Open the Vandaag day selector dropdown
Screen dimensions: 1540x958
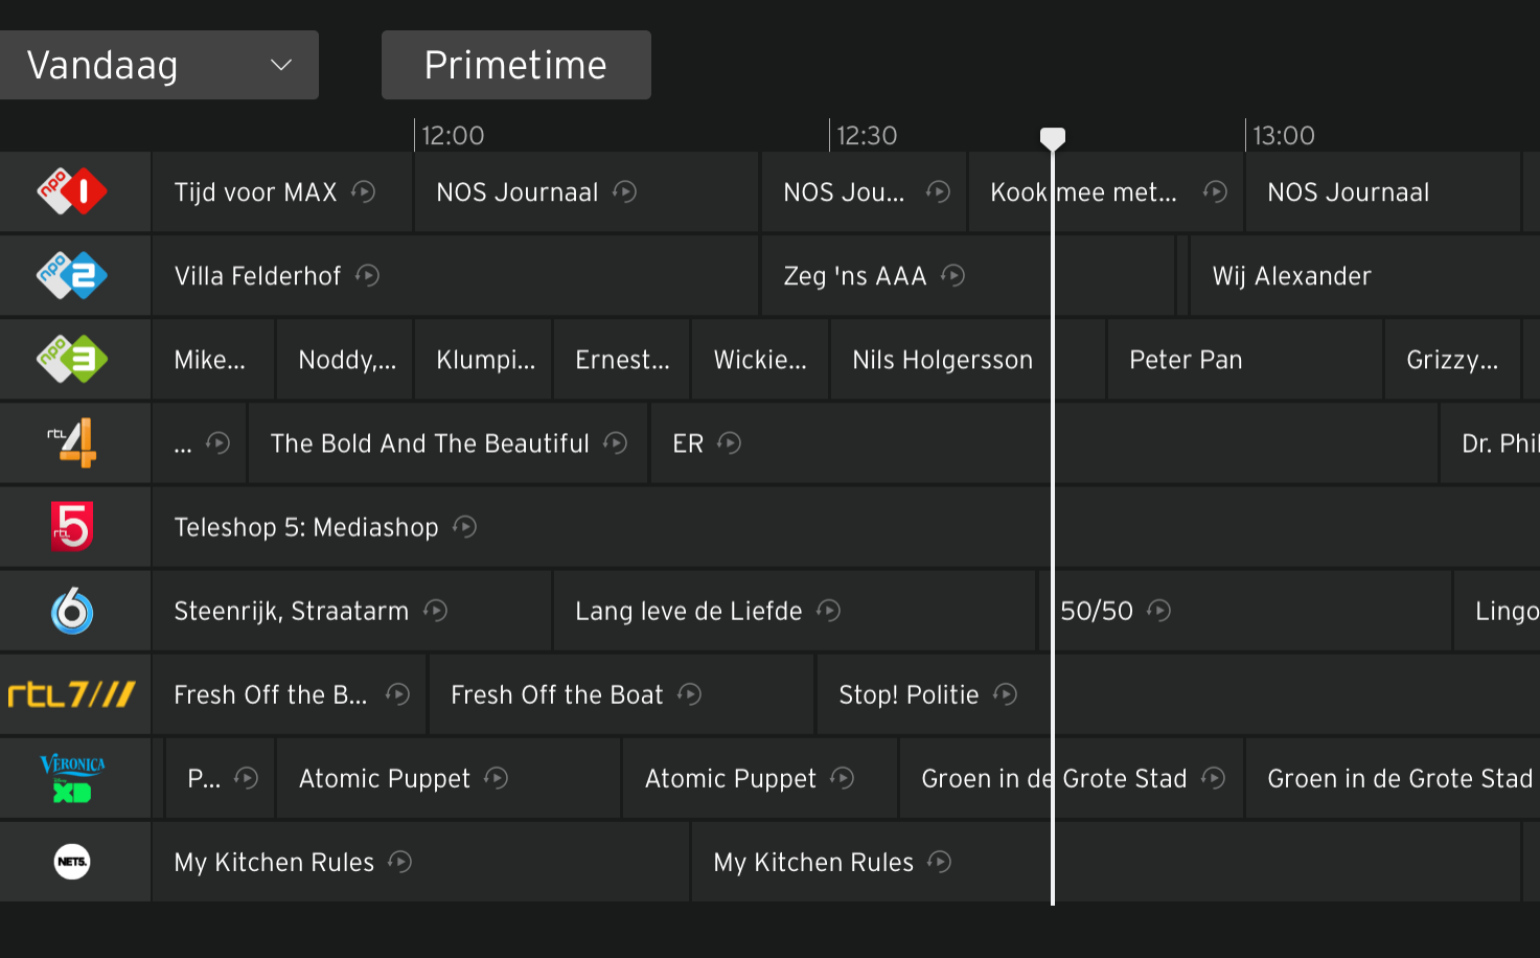(x=160, y=64)
